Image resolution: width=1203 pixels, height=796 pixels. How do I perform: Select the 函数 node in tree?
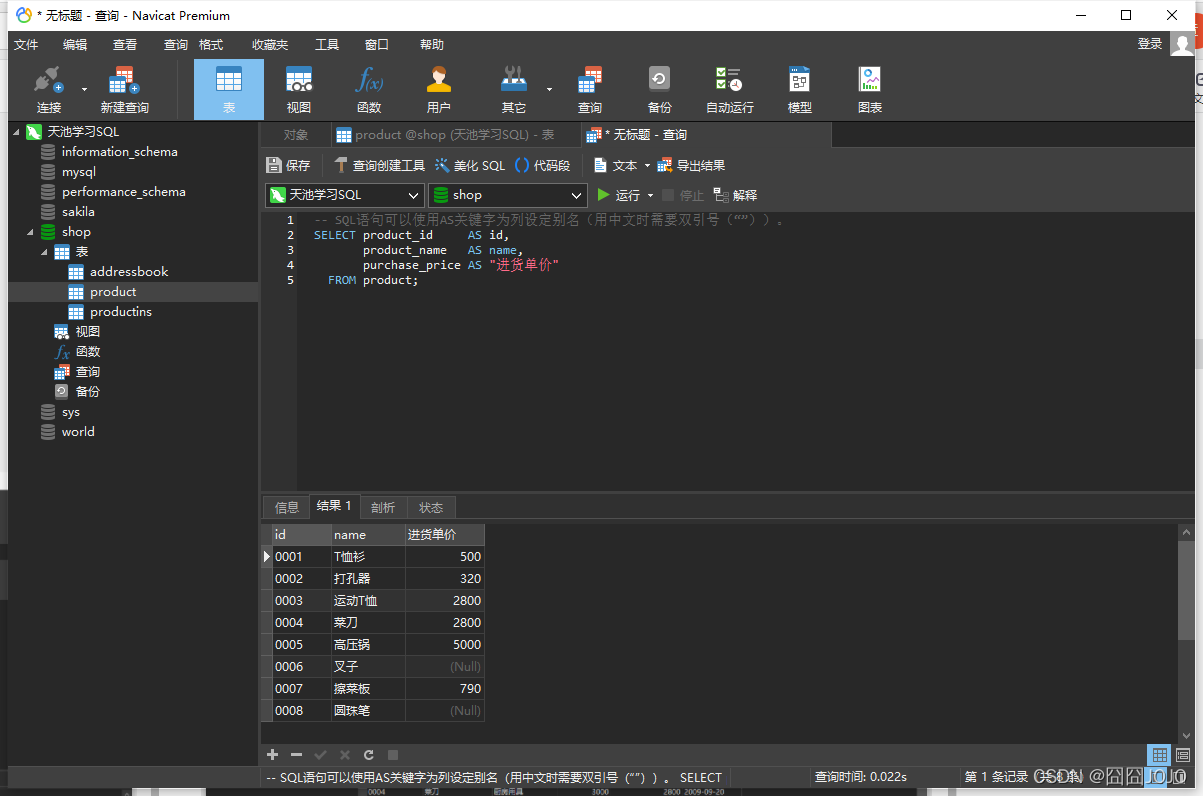coord(88,352)
